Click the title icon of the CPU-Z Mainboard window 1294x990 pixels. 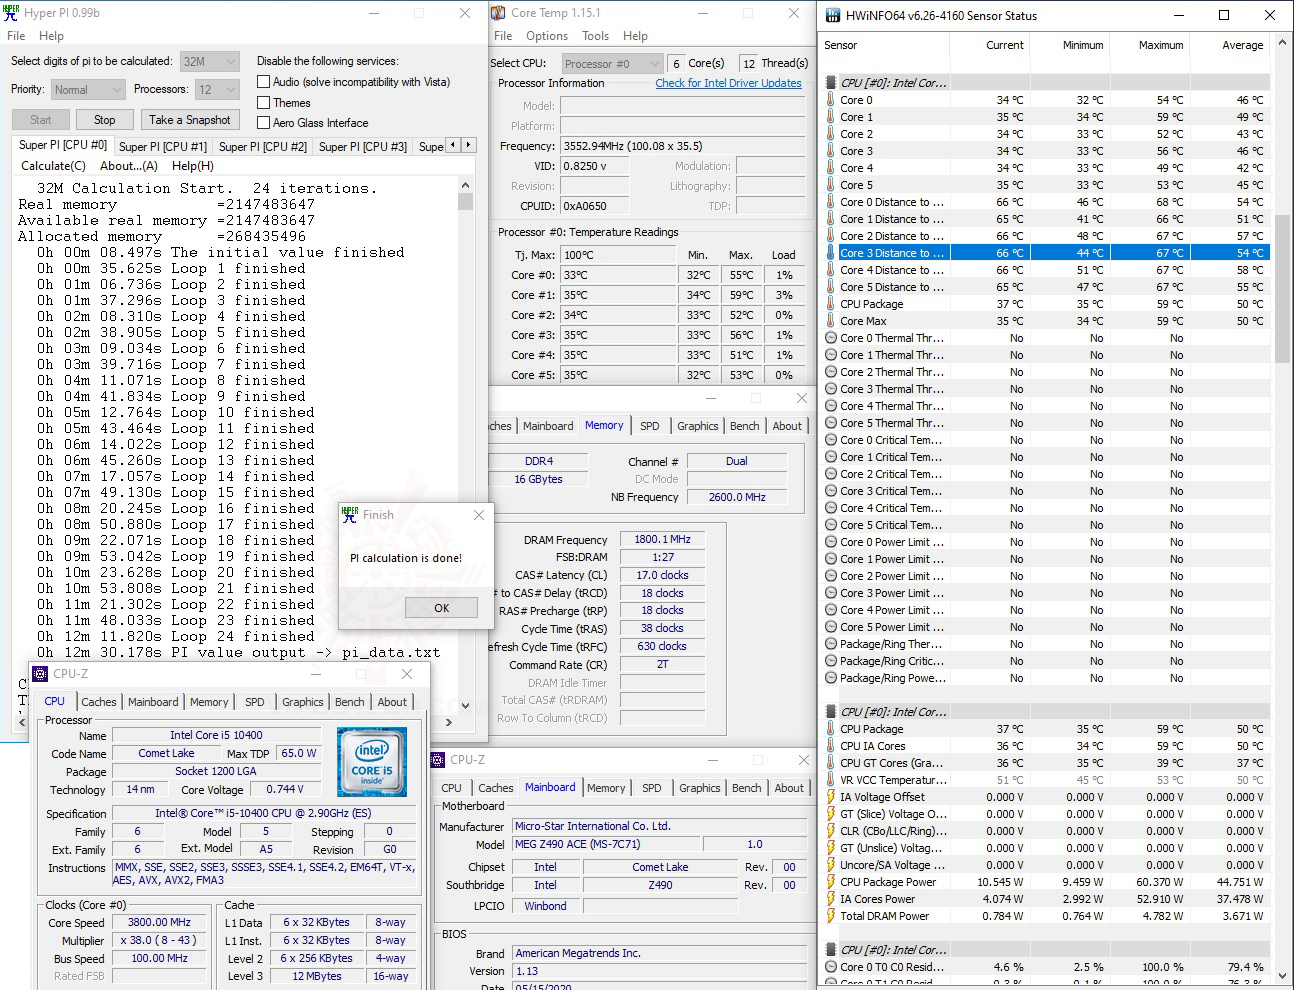click(x=437, y=760)
